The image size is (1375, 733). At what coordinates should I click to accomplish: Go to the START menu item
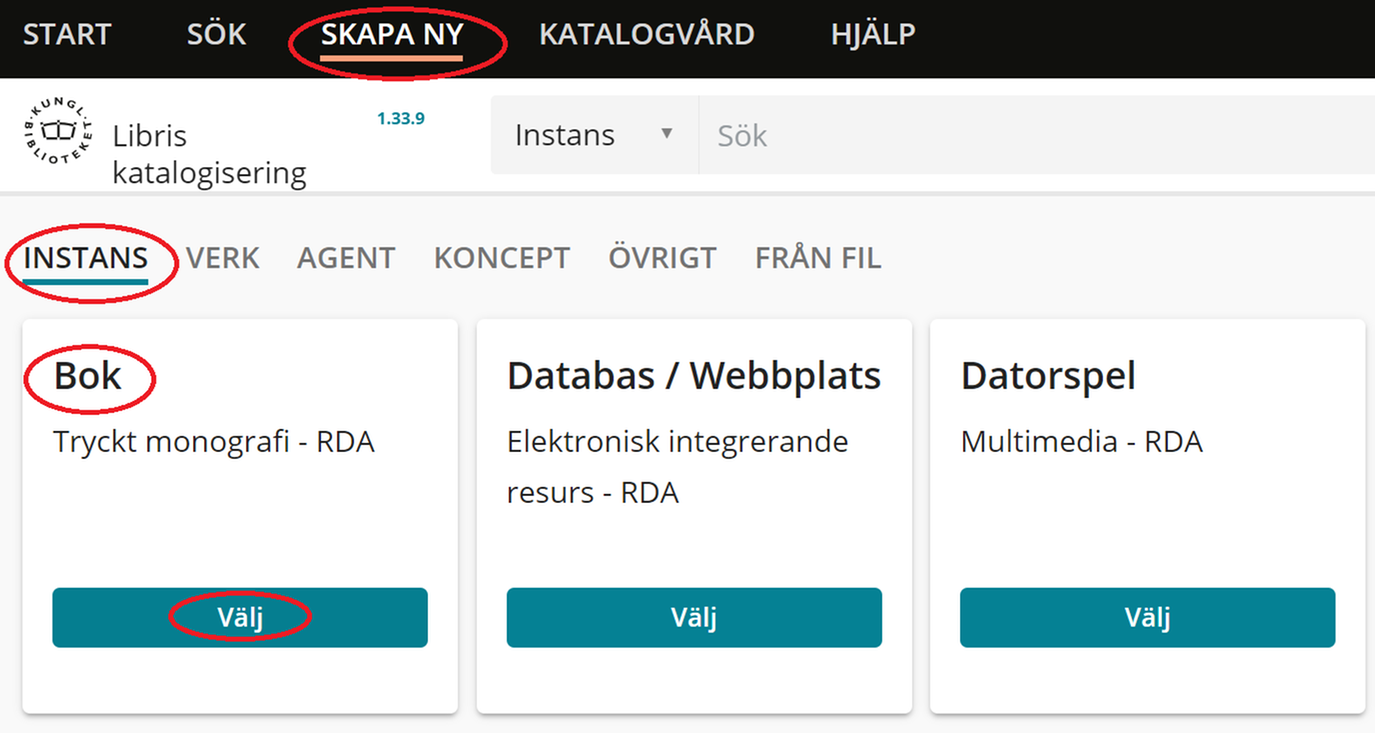click(66, 34)
